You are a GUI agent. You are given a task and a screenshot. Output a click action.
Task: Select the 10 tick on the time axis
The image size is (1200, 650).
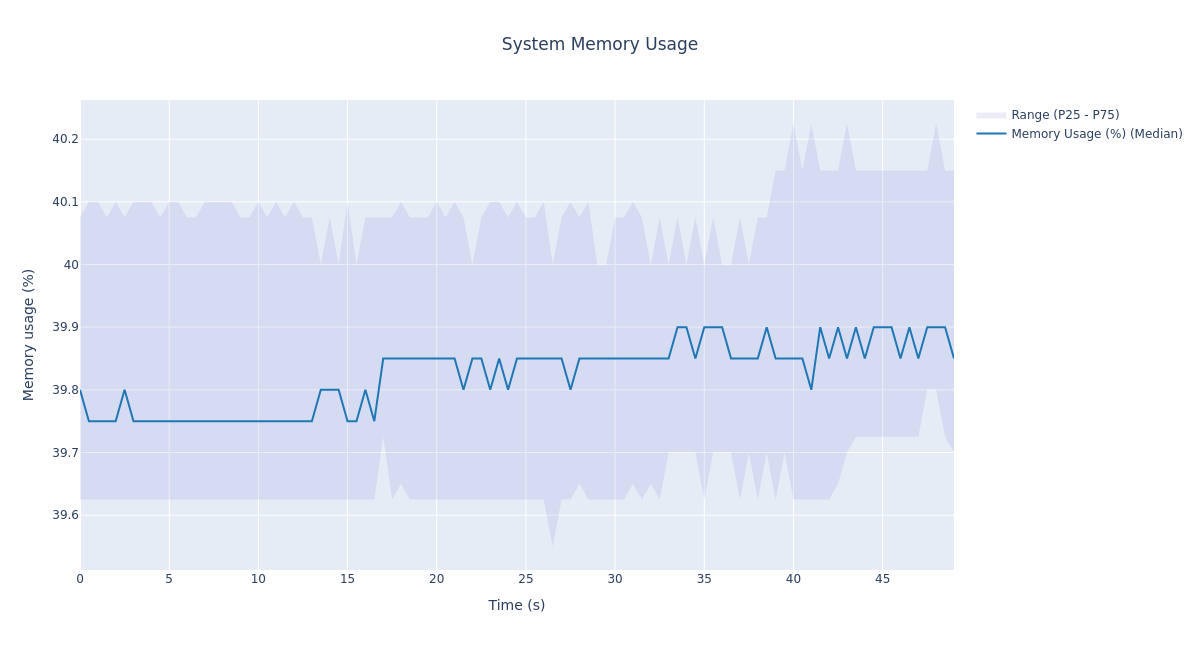pyautogui.click(x=258, y=579)
